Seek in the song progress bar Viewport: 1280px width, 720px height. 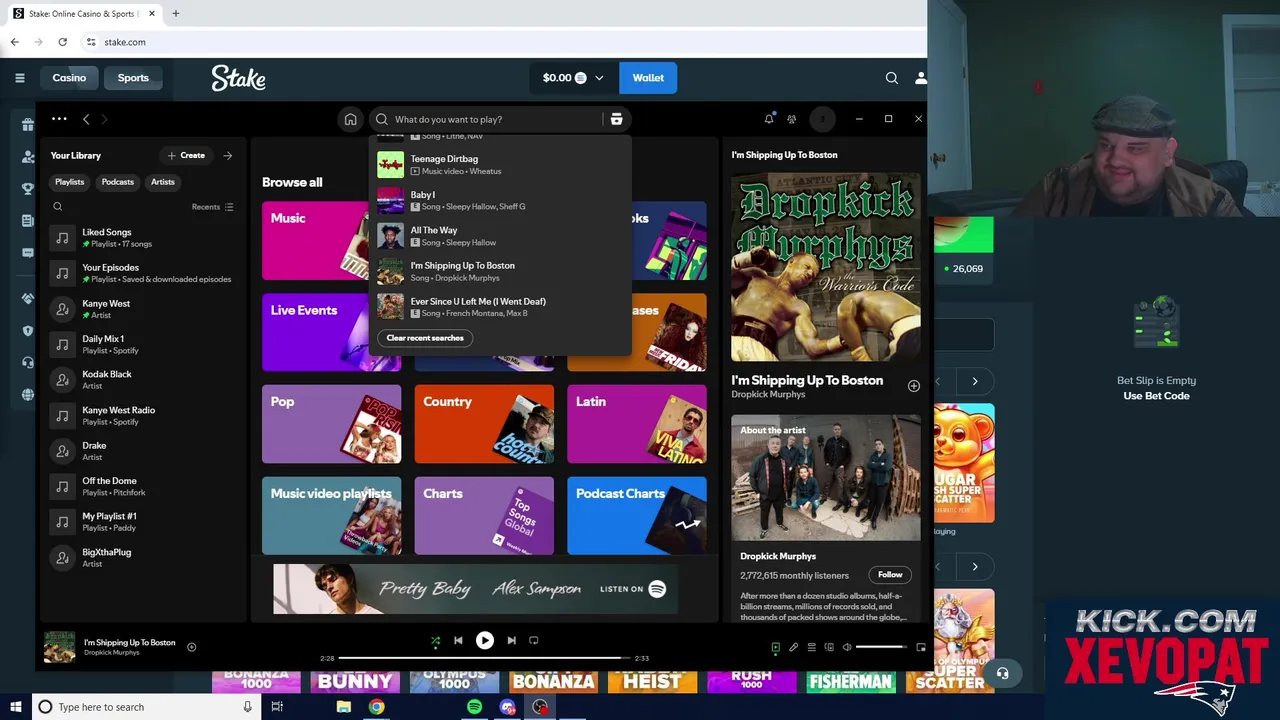(x=485, y=658)
